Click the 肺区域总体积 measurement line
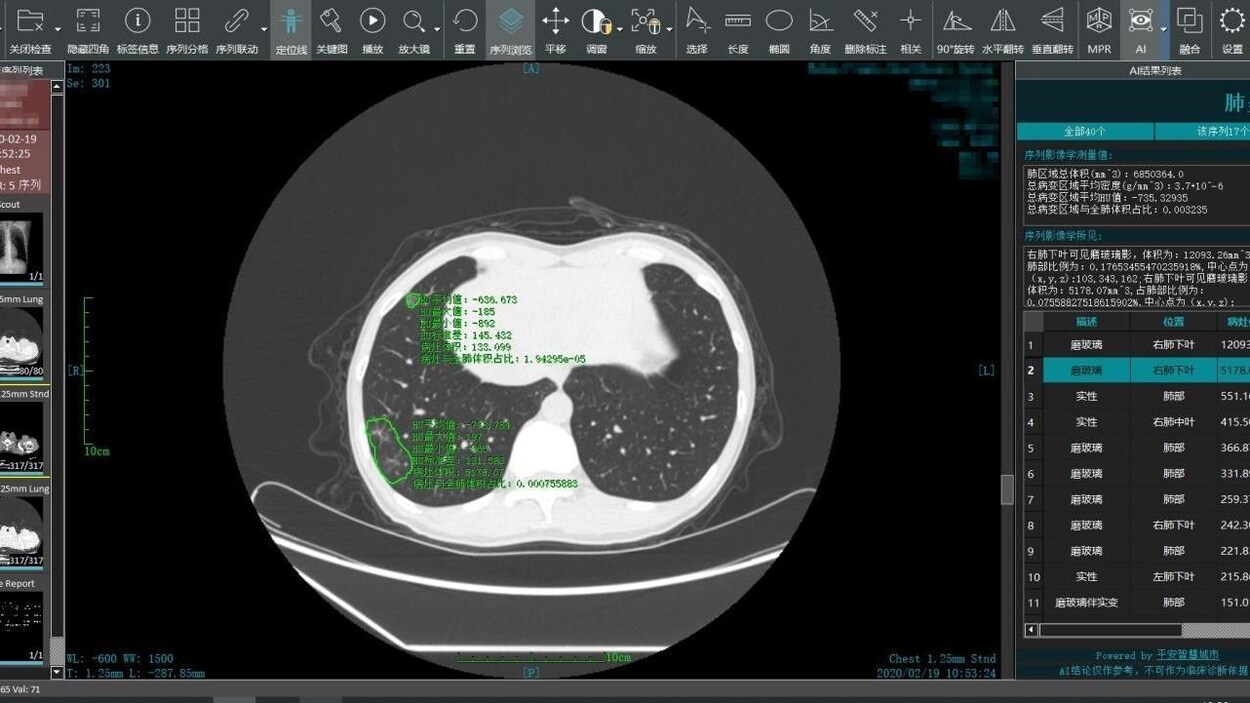This screenshot has width=1250, height=703. [1105, 174]
